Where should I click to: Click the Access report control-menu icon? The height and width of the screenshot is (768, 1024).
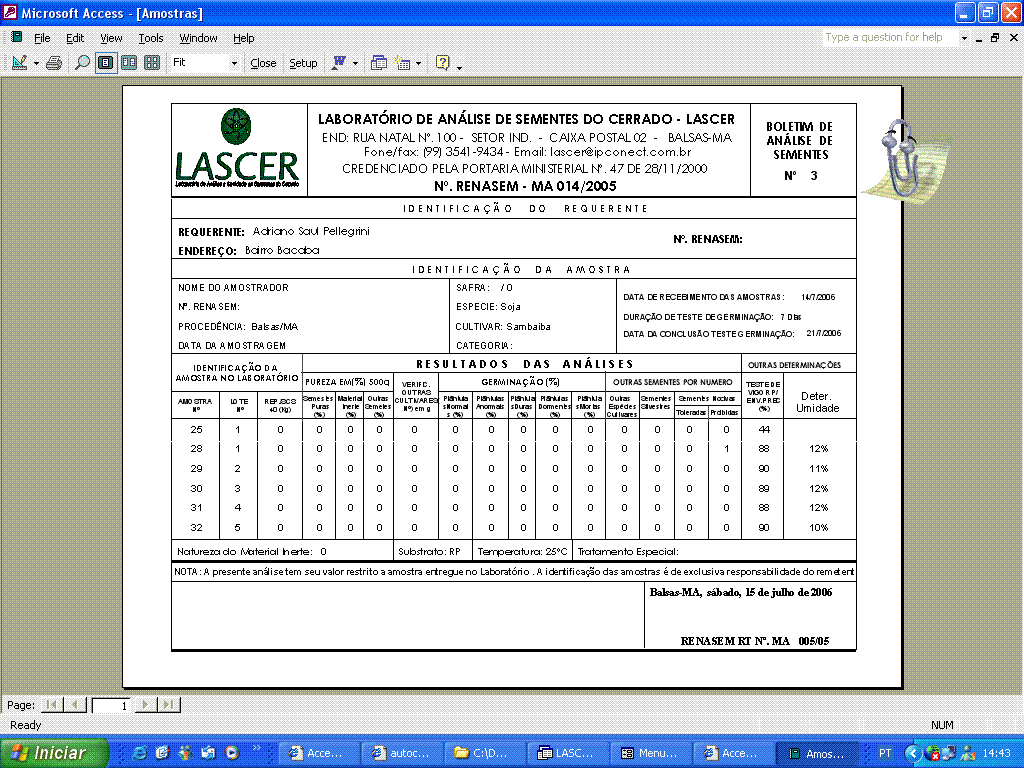pyautogui.click(x=16, y=37)
